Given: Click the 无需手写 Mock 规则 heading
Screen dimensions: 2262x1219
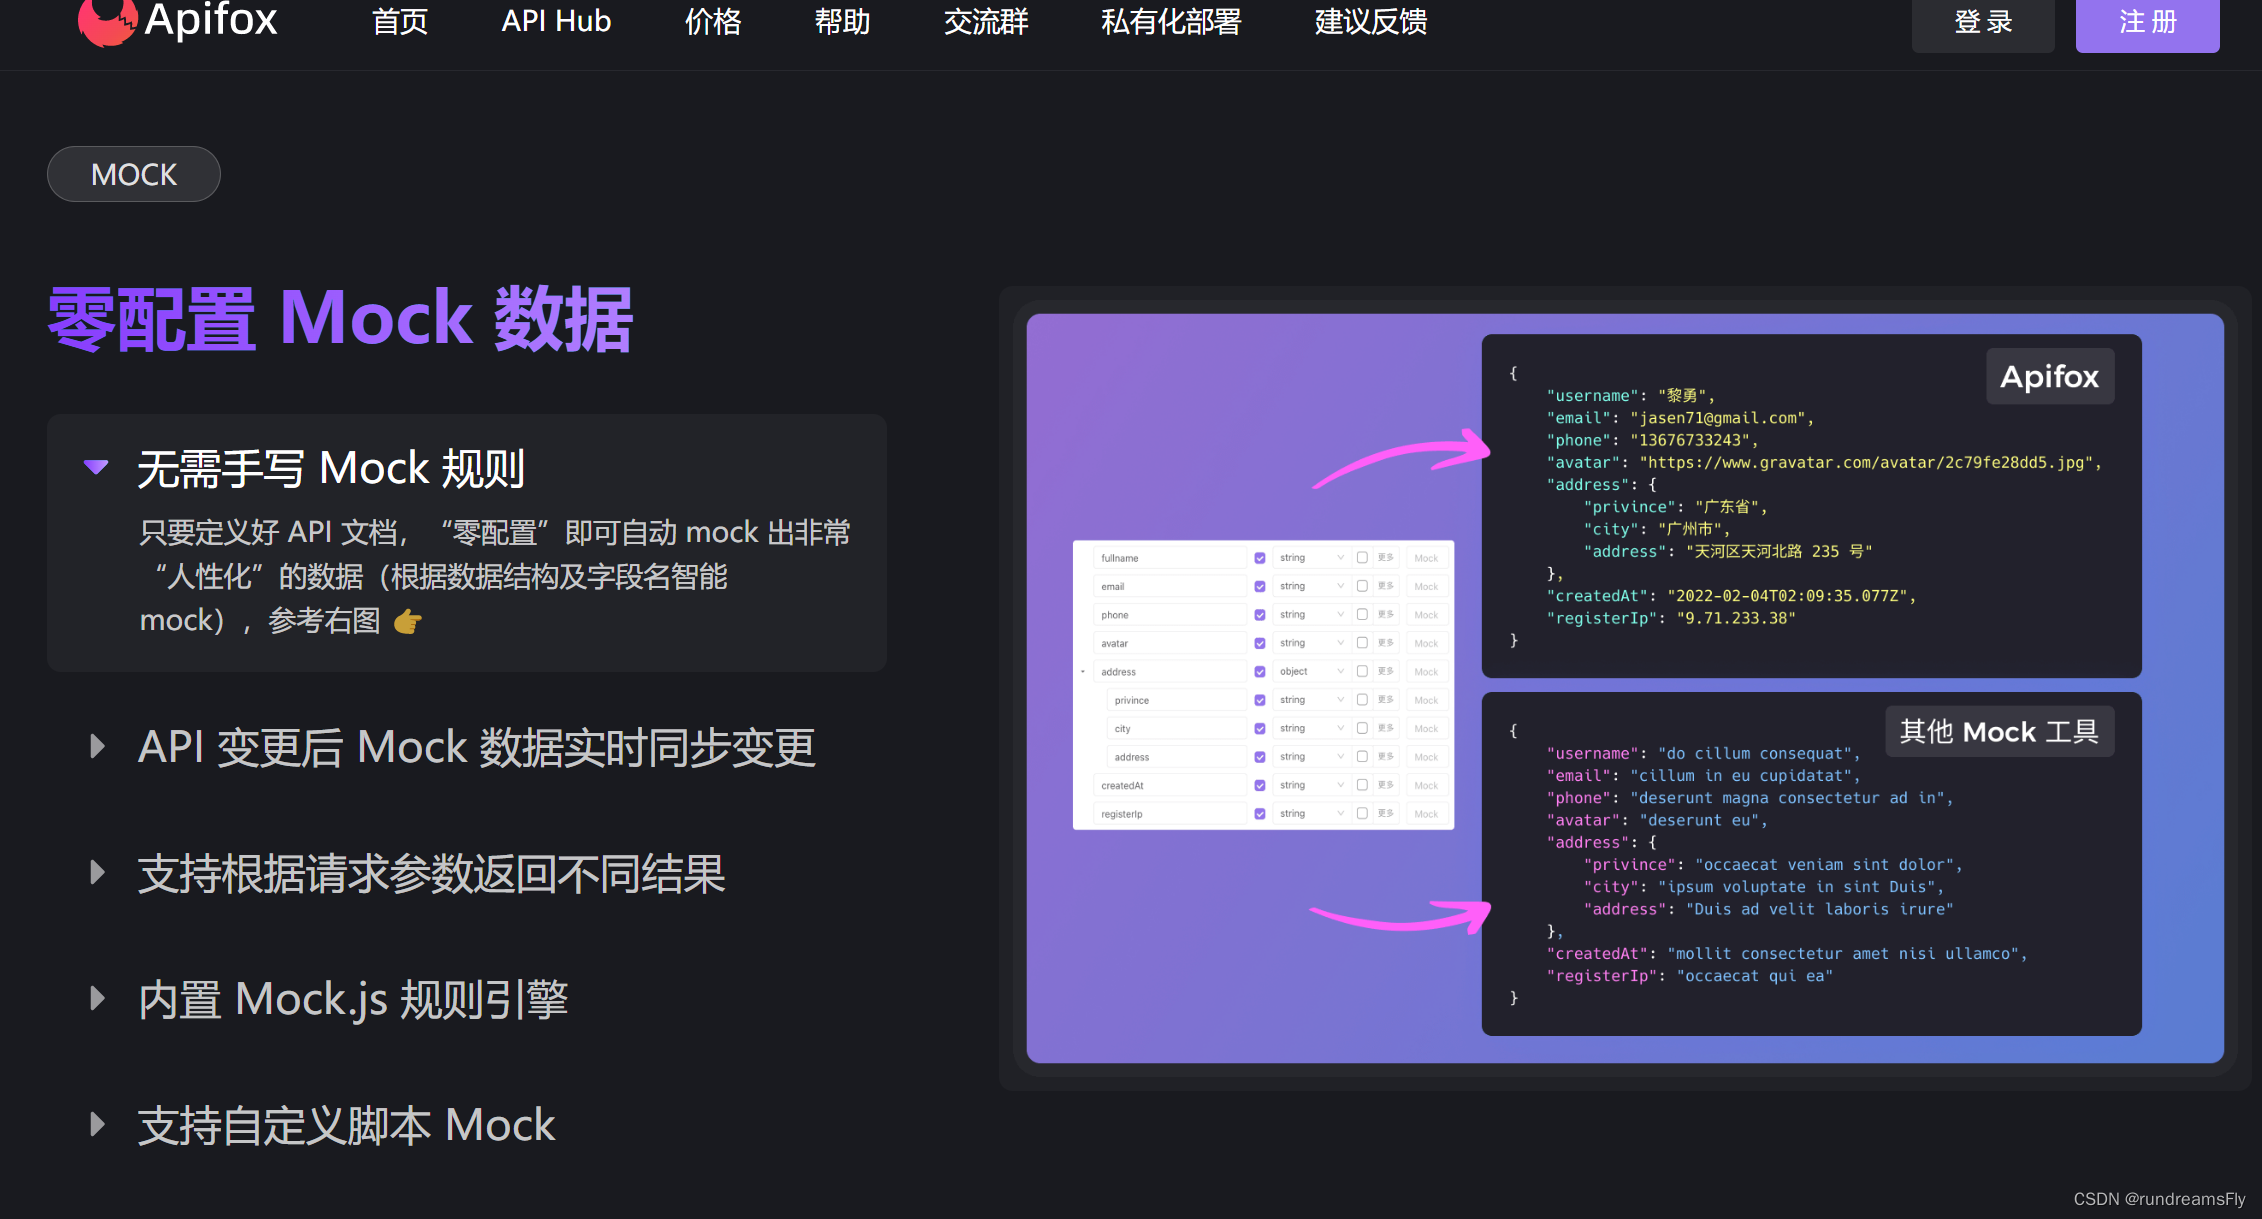Looking at the screenshot, I should pos(331,468).
